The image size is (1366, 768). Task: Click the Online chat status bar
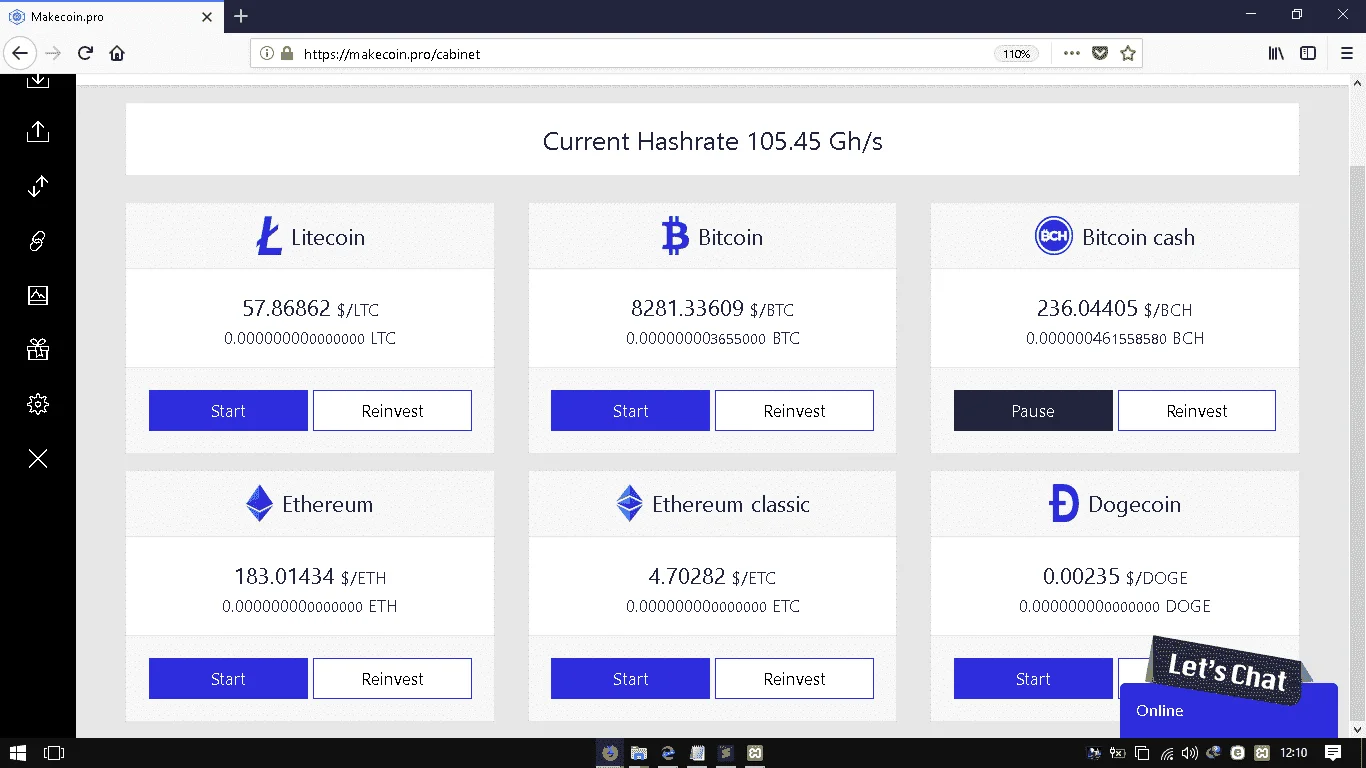point(1228,711)
